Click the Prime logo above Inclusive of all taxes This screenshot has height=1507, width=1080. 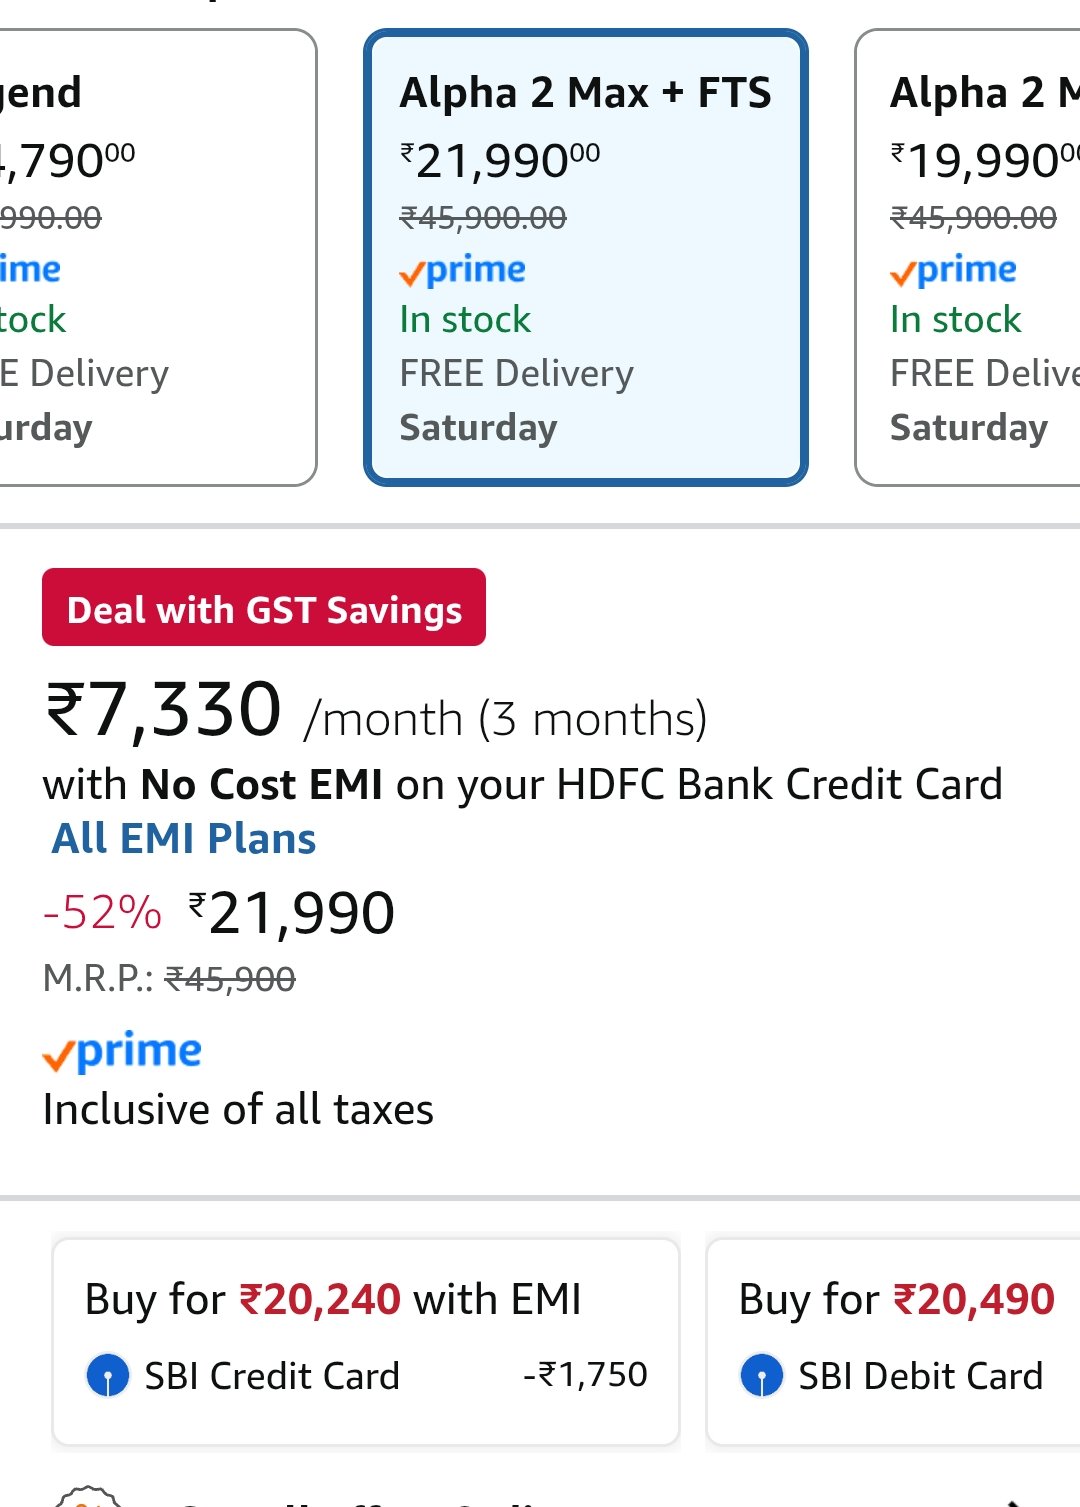[122, 1052]
